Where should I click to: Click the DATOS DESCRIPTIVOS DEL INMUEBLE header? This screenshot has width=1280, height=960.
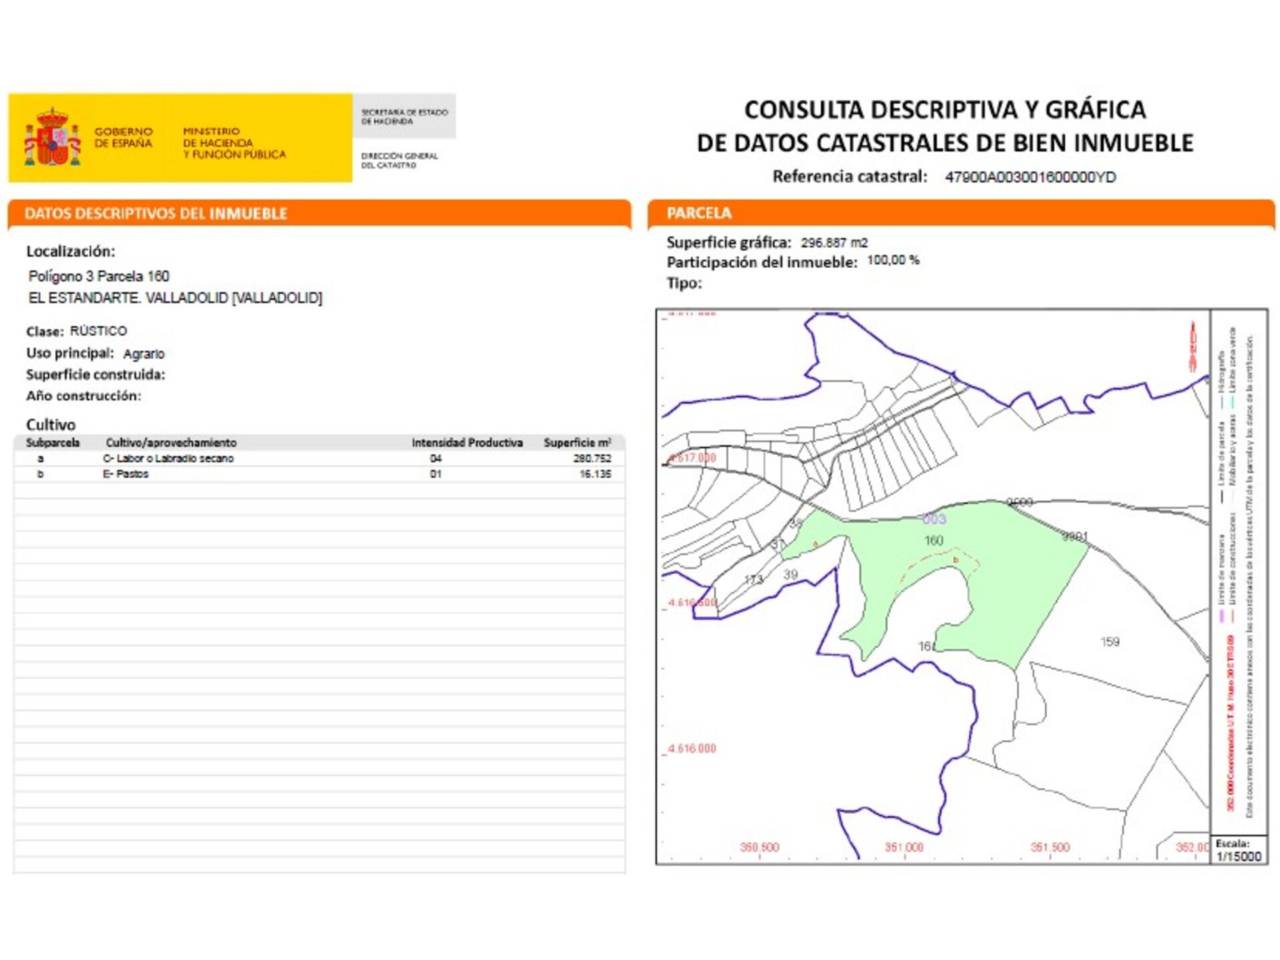pos(156,213)
